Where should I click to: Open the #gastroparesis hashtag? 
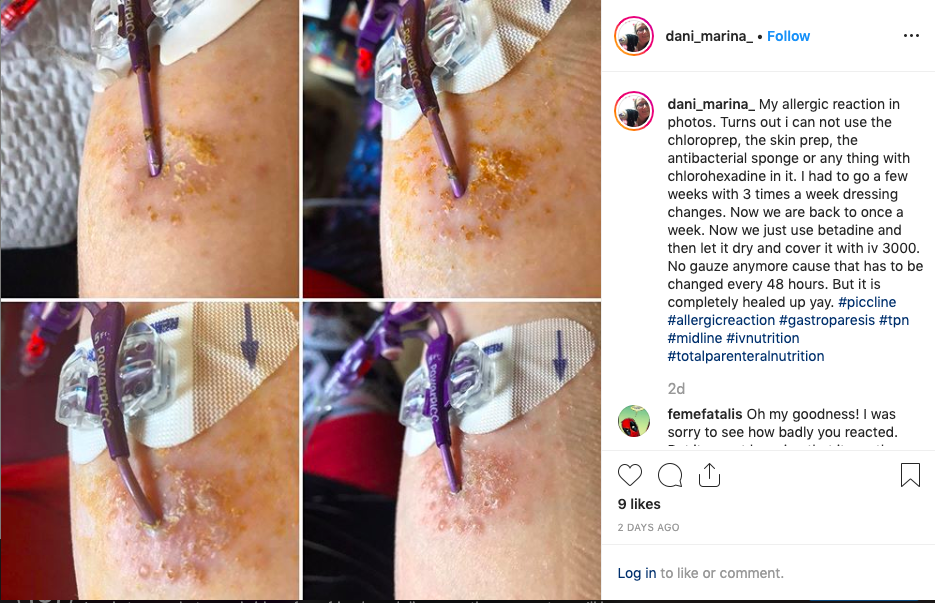pyautogui.click(x=826, y=320)
